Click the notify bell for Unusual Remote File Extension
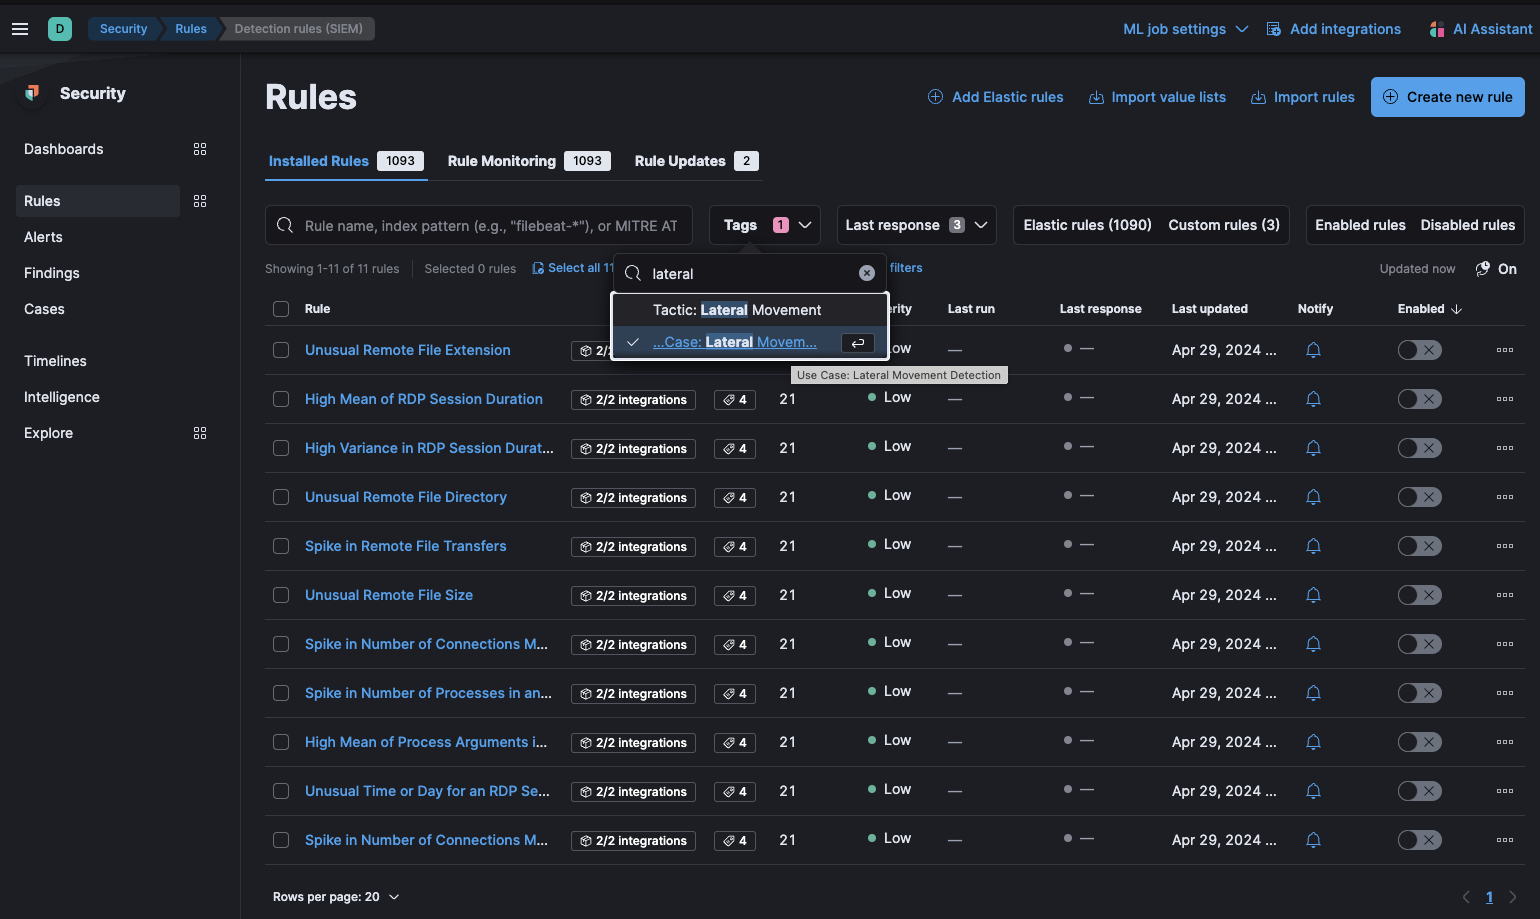The image size is (1540, 919). tap(1313, 350)
